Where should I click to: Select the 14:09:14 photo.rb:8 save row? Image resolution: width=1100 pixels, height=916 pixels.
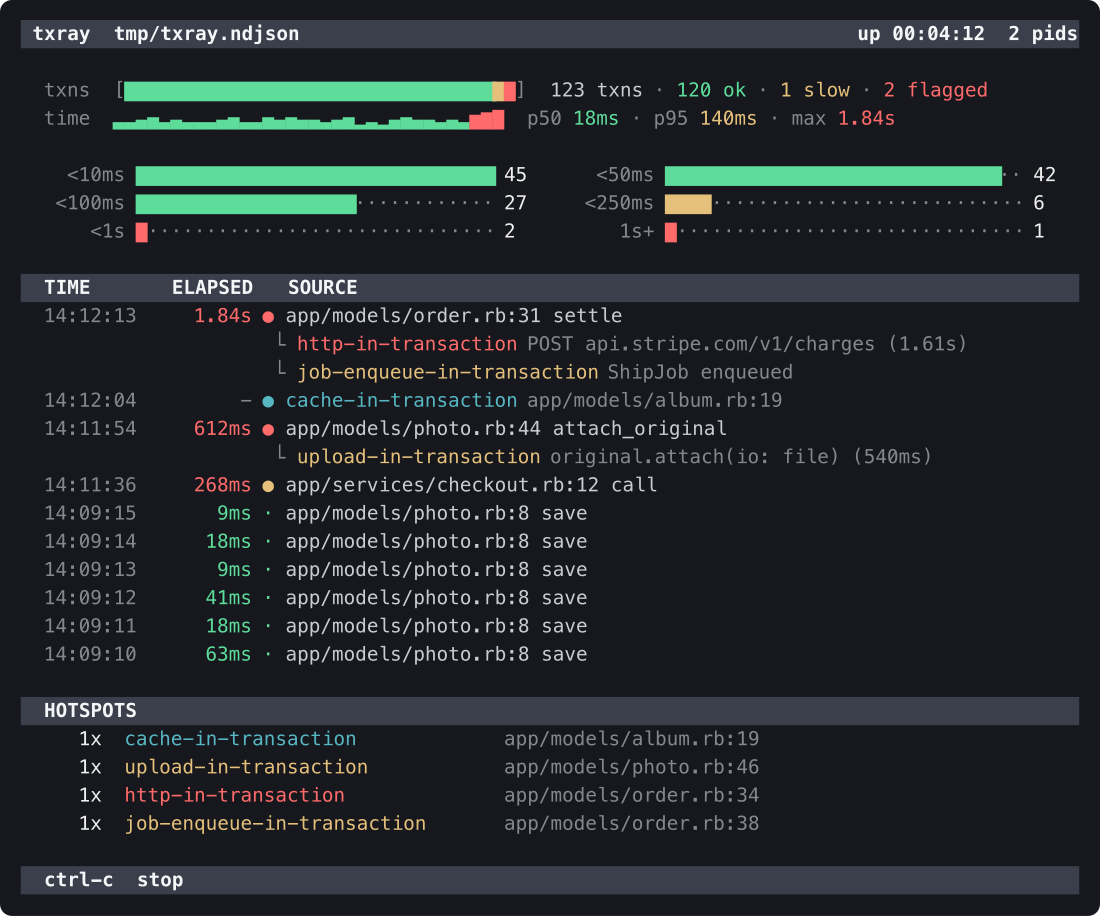(x=550, y=541)
